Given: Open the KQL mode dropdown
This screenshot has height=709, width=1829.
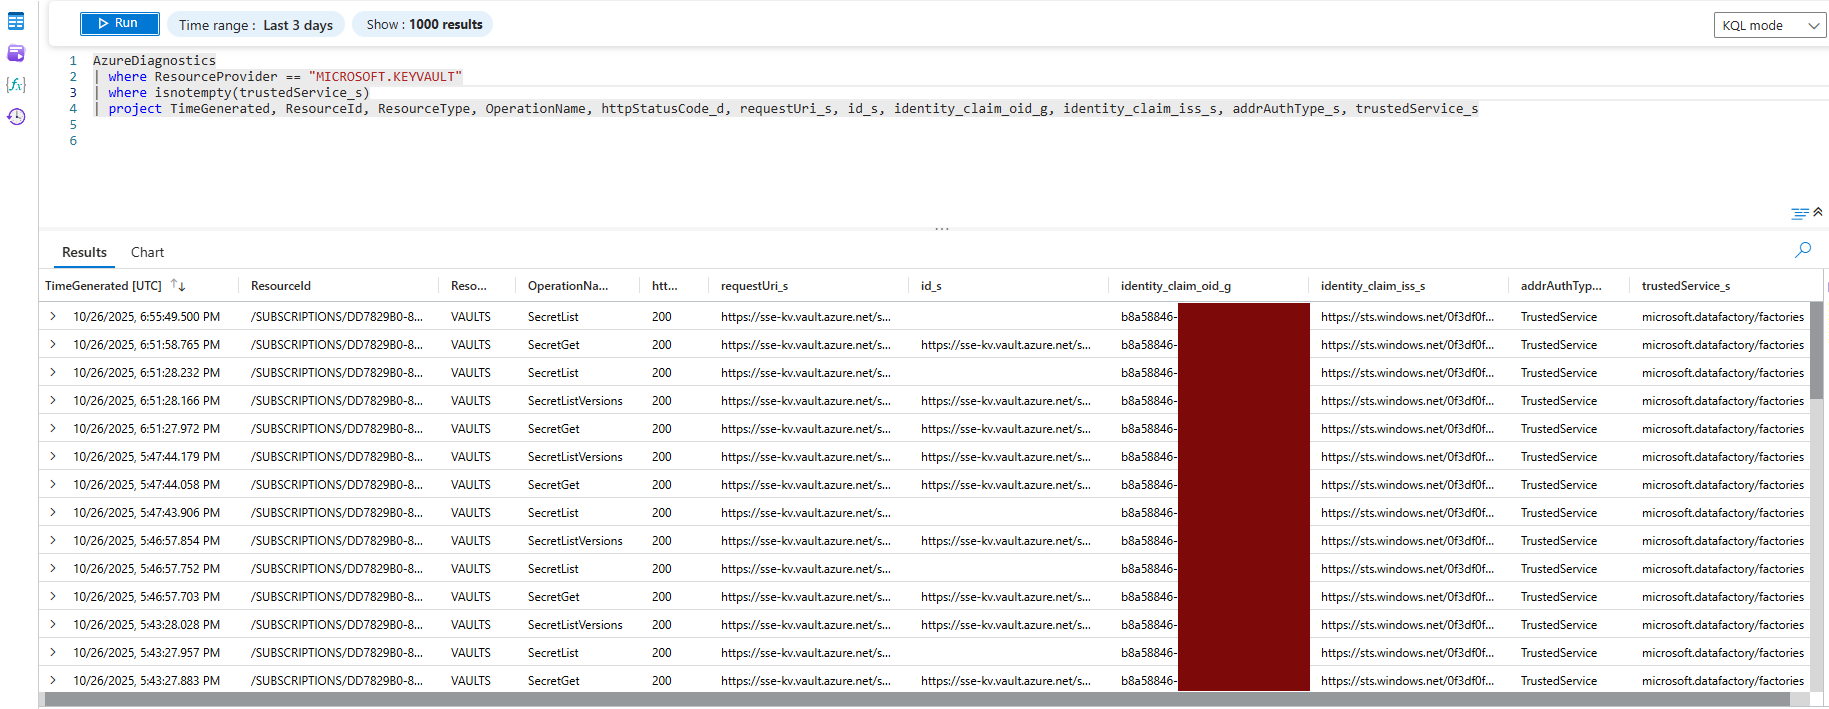Looking at the screenshot, I should click(x=1770, y=25).
